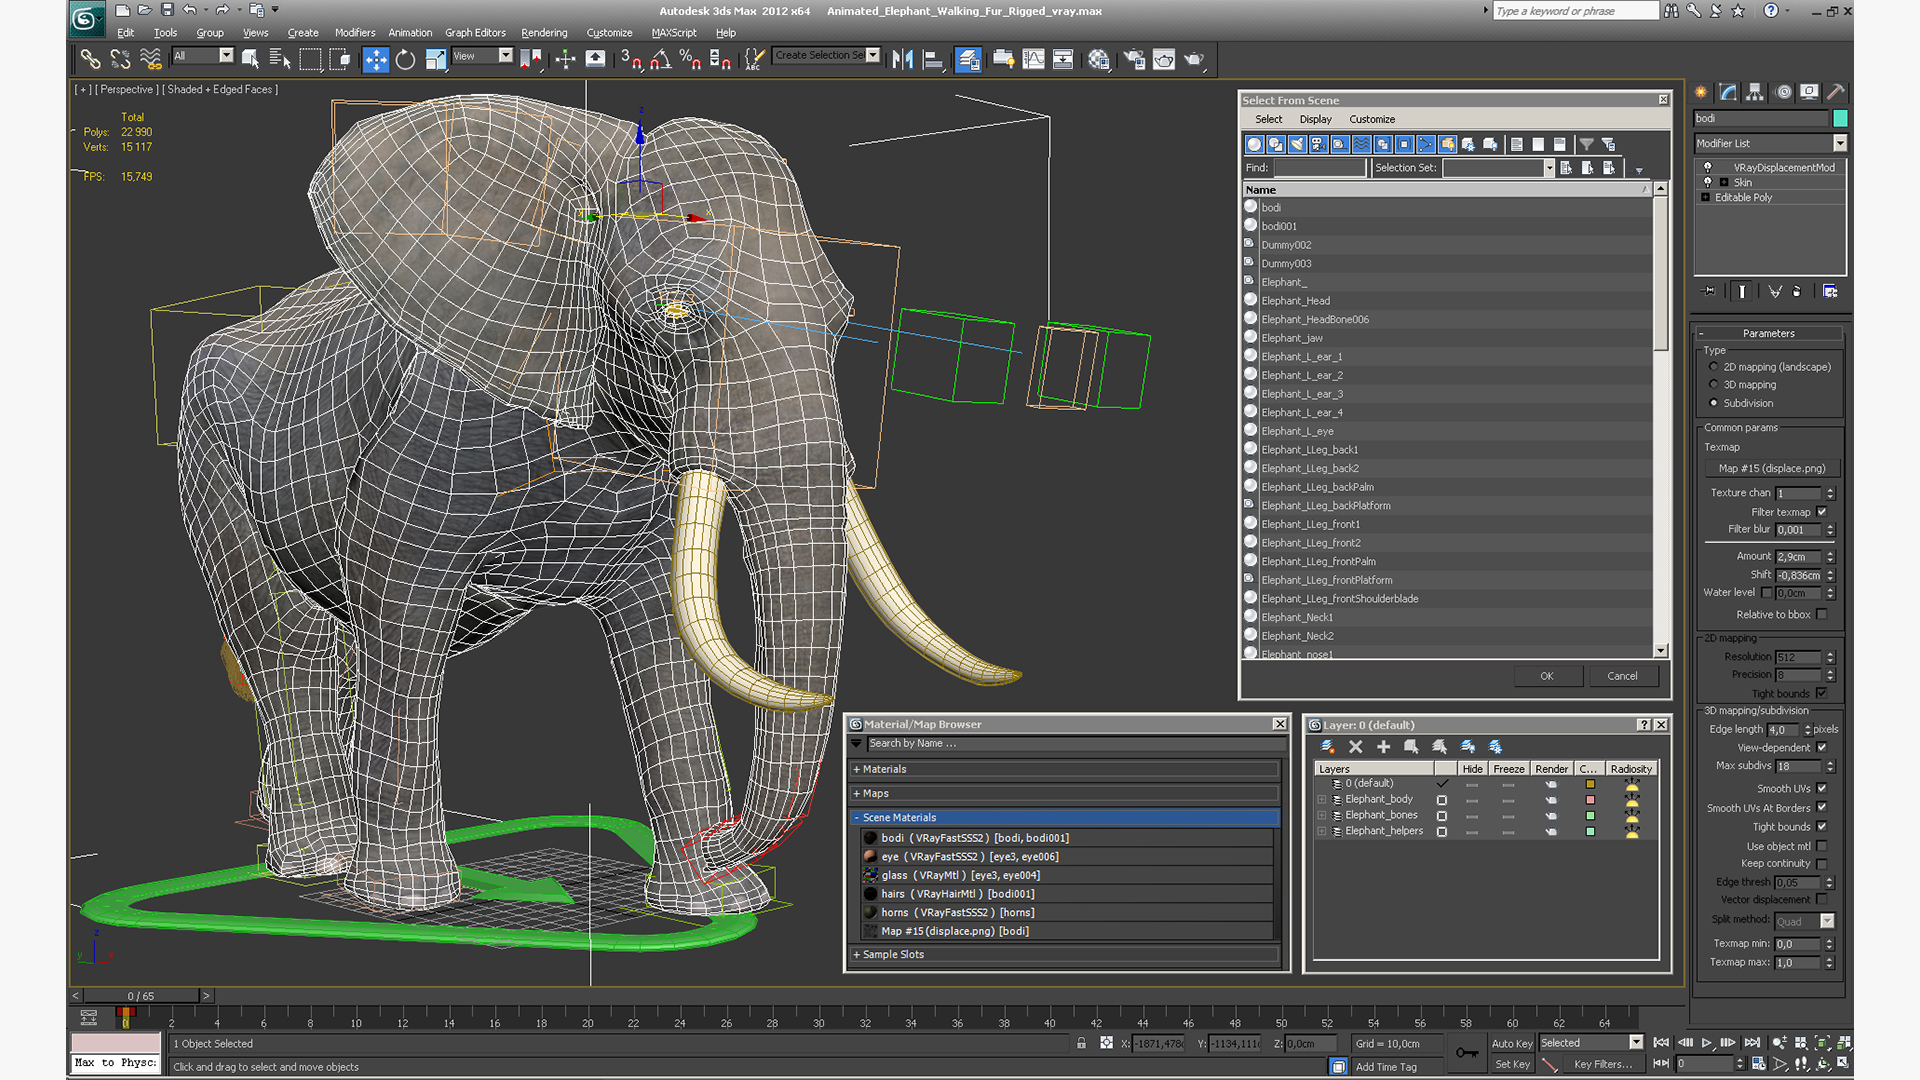
Task: Open the Material Editor icon
Action: pyautogui.click(x=1099, y=59)
